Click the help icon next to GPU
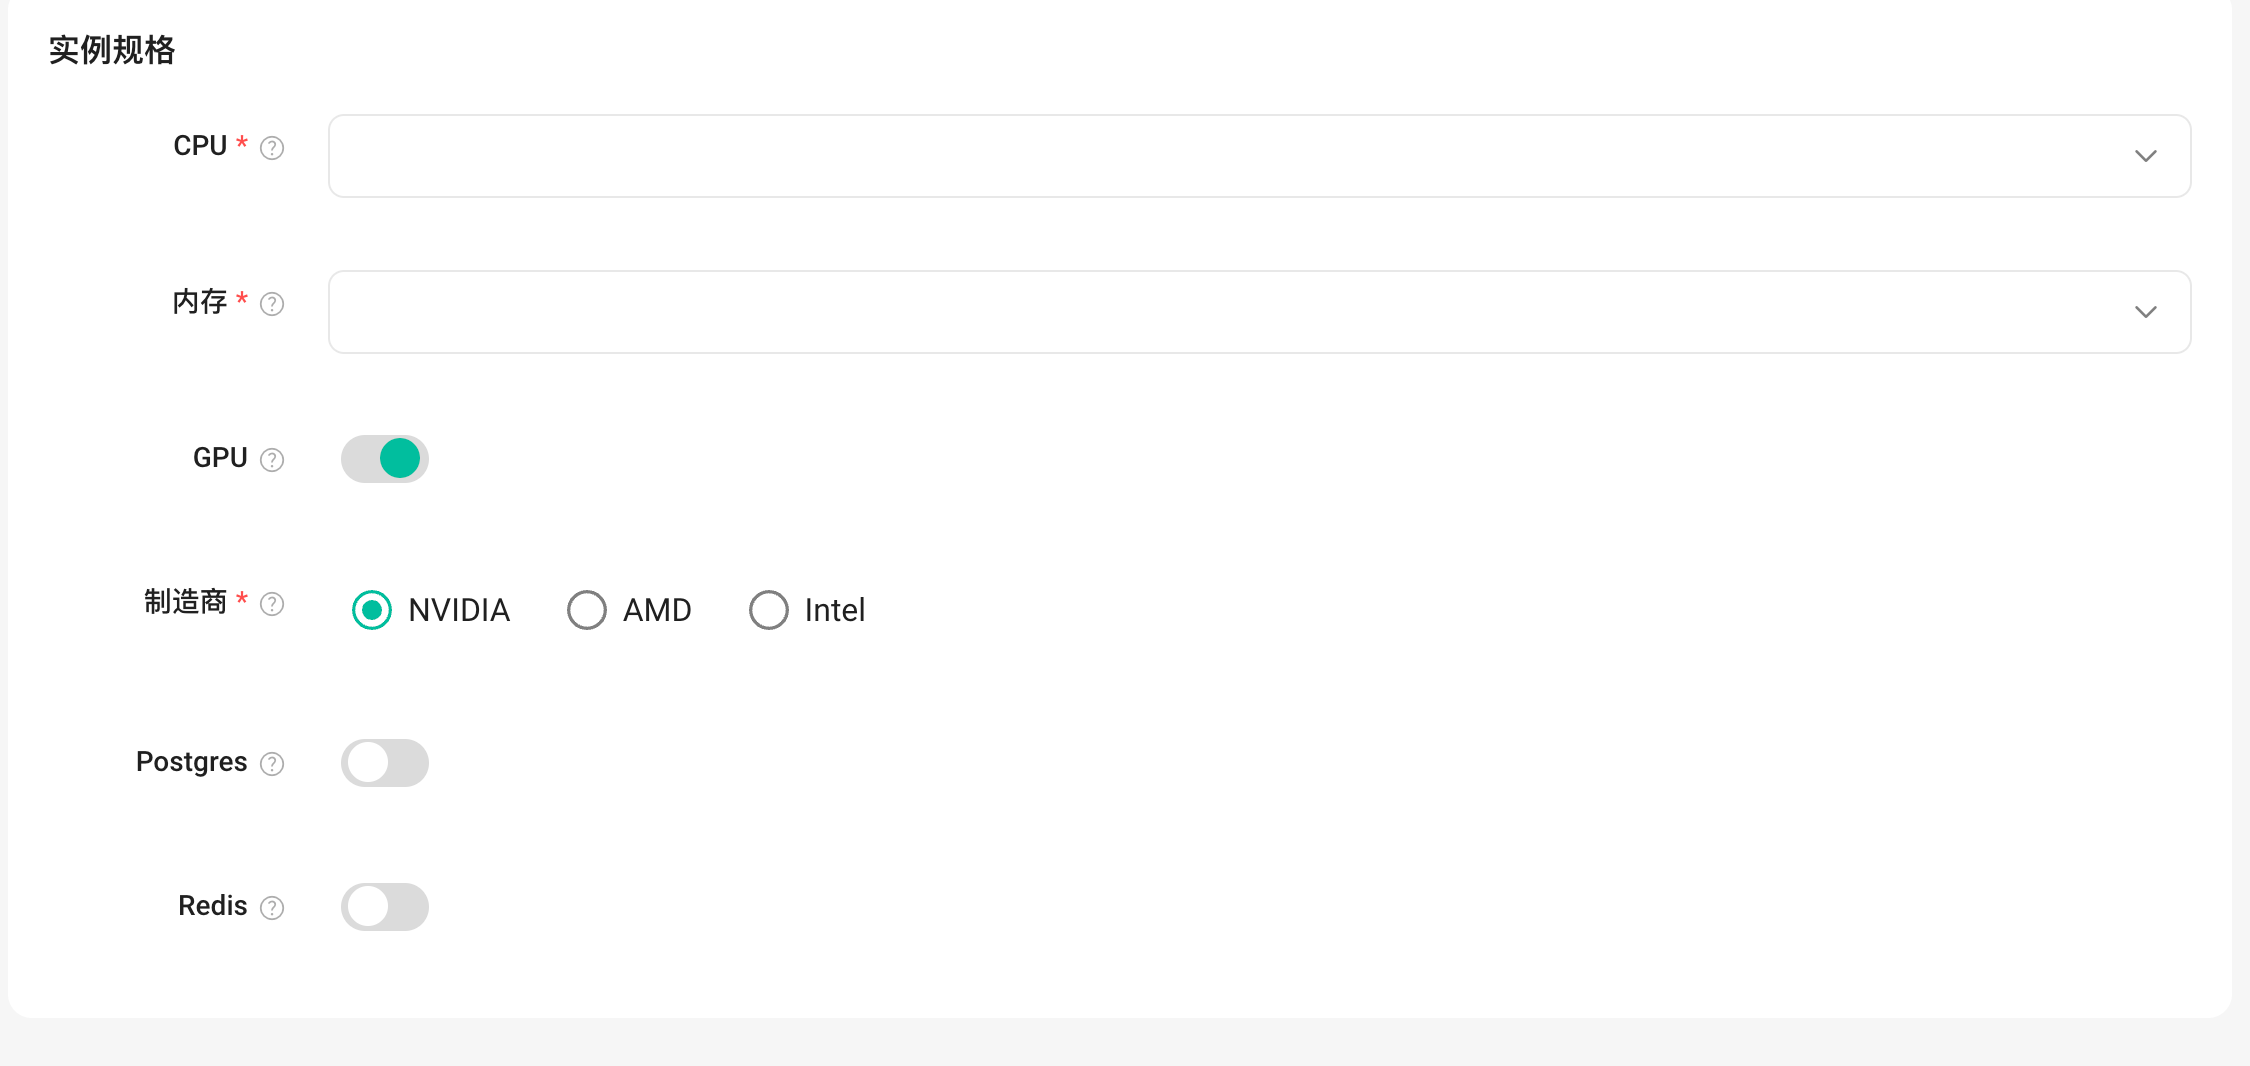Viewport: 2250px width, 1066px height. (x=272, y=460)
